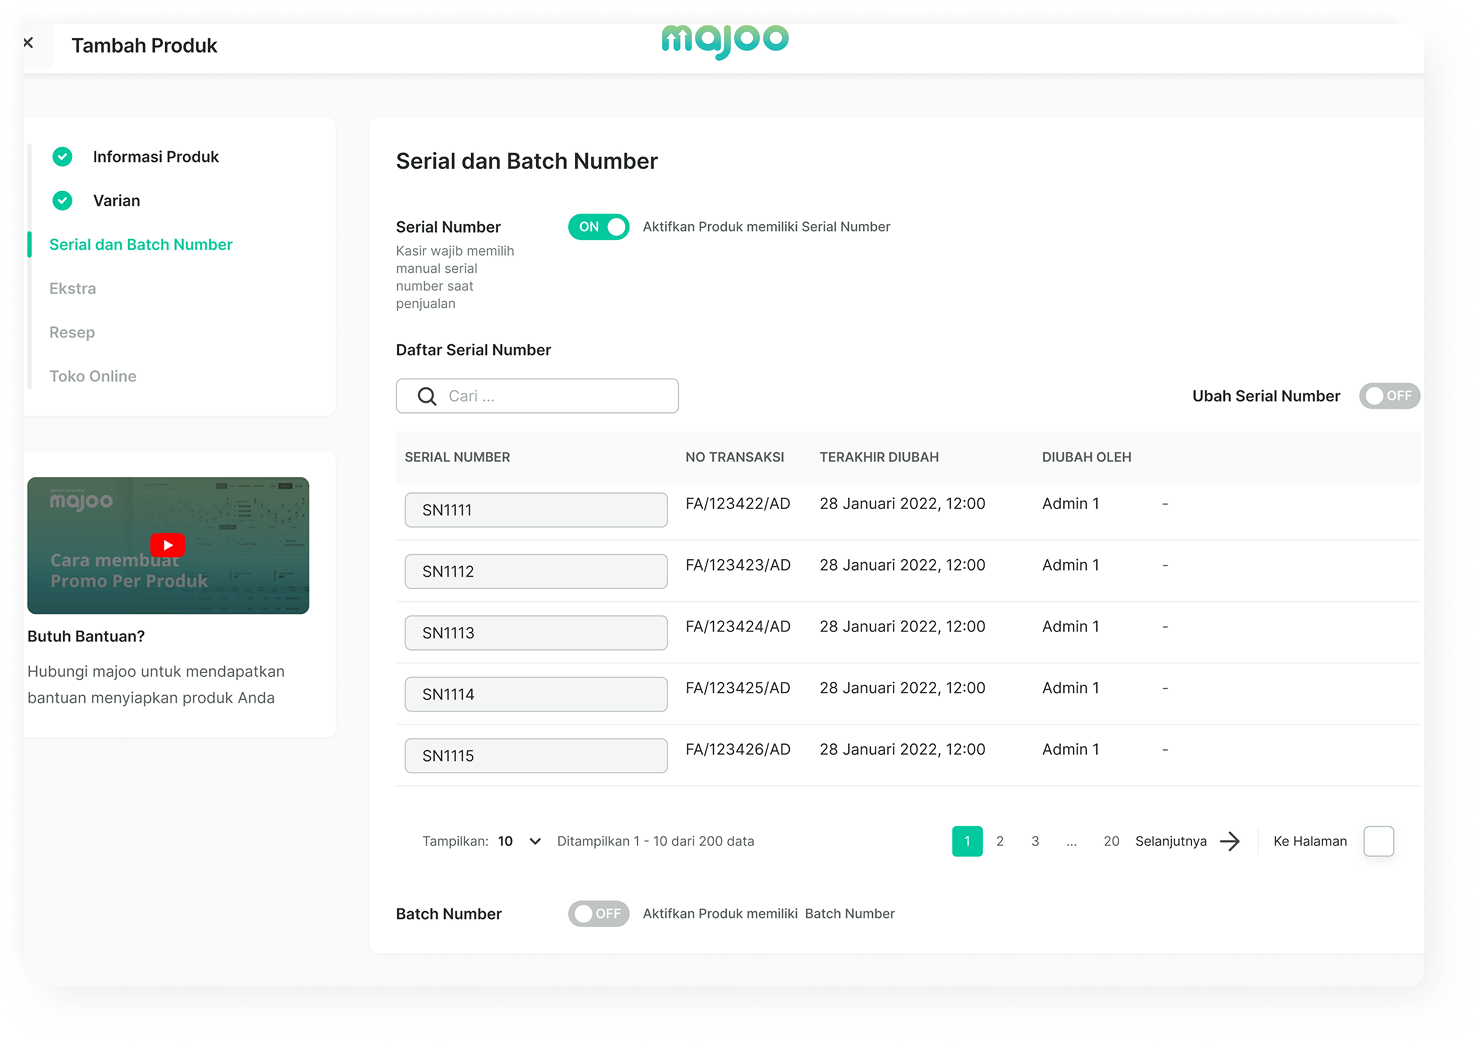Image resolution: width=1480 pixels, height=1043 pixels.
Task: Go to the Ekstra step
Action: [73, 289]
